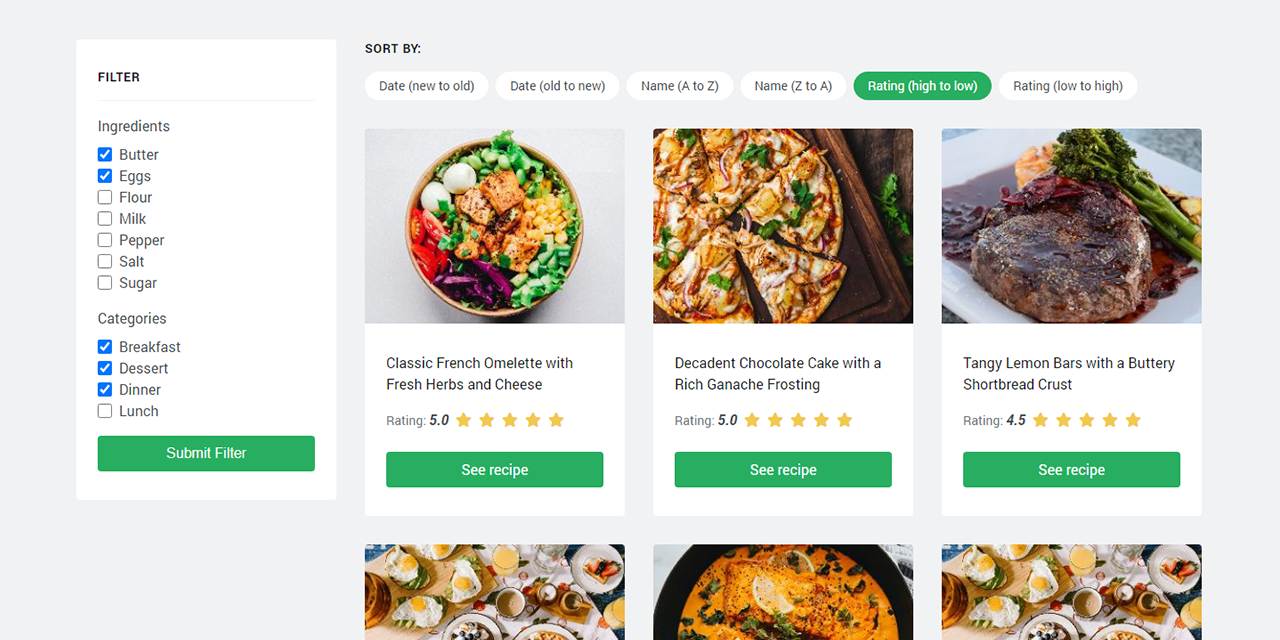Toggle off the Eggs checkbox
Image resolution: width=1280 pixels, height=640 pixels.
tap(104, 175)
